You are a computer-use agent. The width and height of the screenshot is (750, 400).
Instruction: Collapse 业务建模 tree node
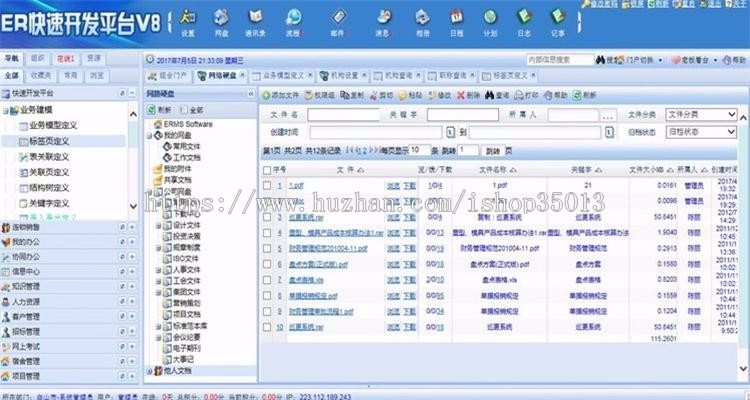pyautogui.click(x=5, y=111)
